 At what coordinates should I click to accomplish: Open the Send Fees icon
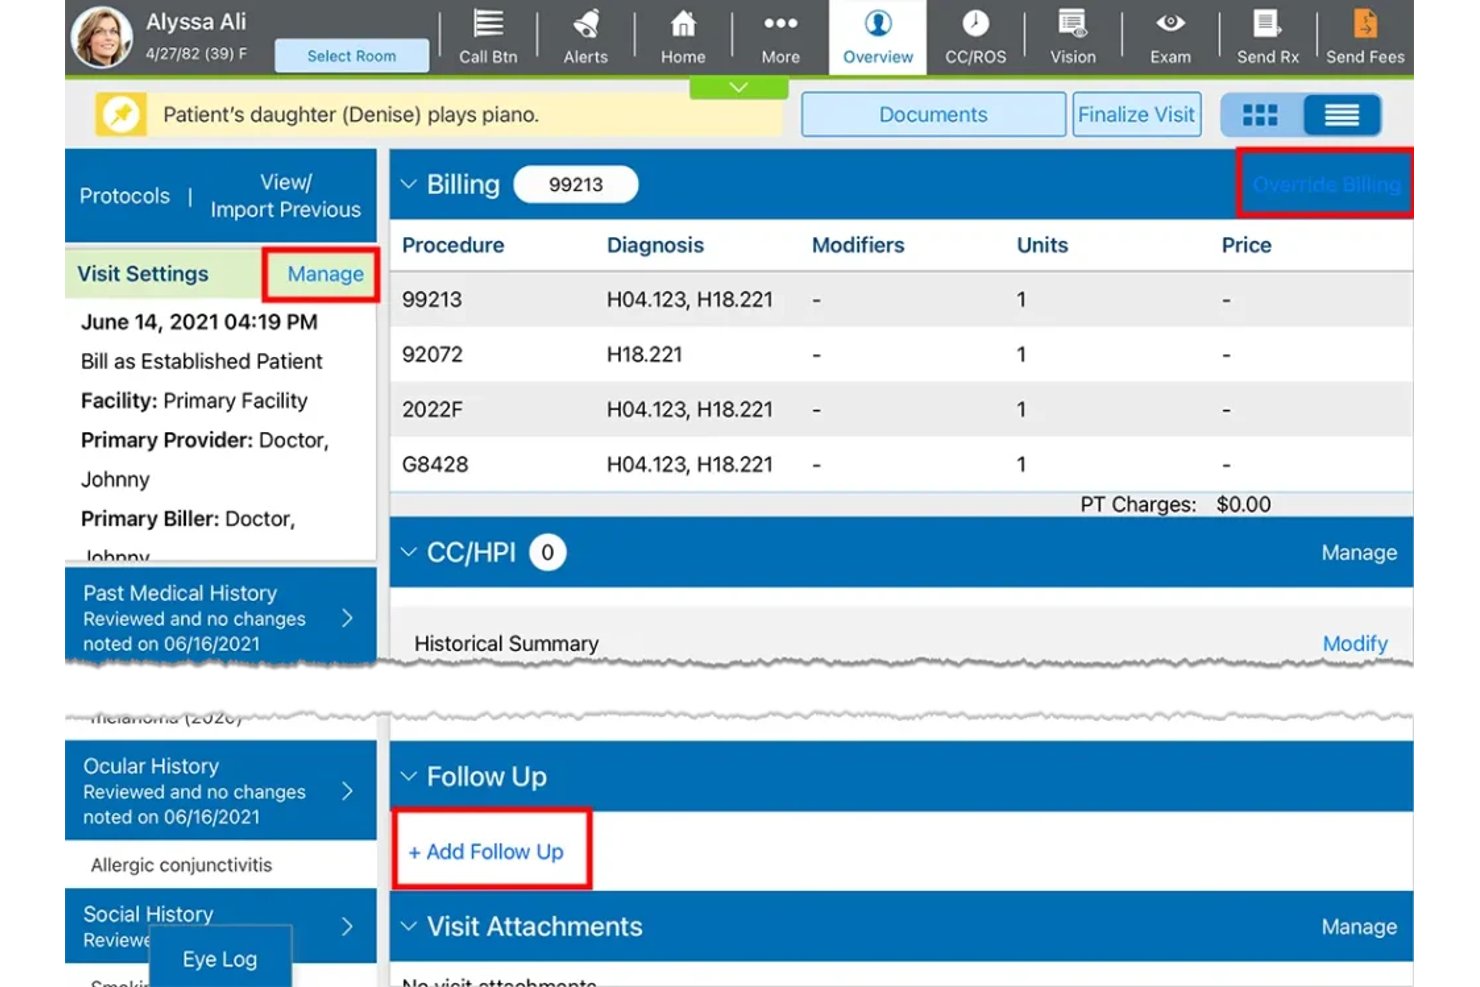(x=1365, y=37)
